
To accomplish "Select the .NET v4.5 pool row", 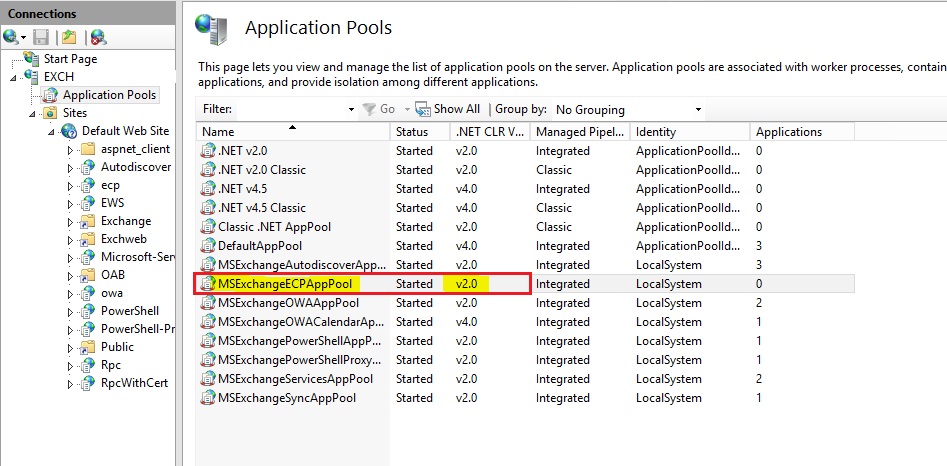I will [x=525, y=189].
